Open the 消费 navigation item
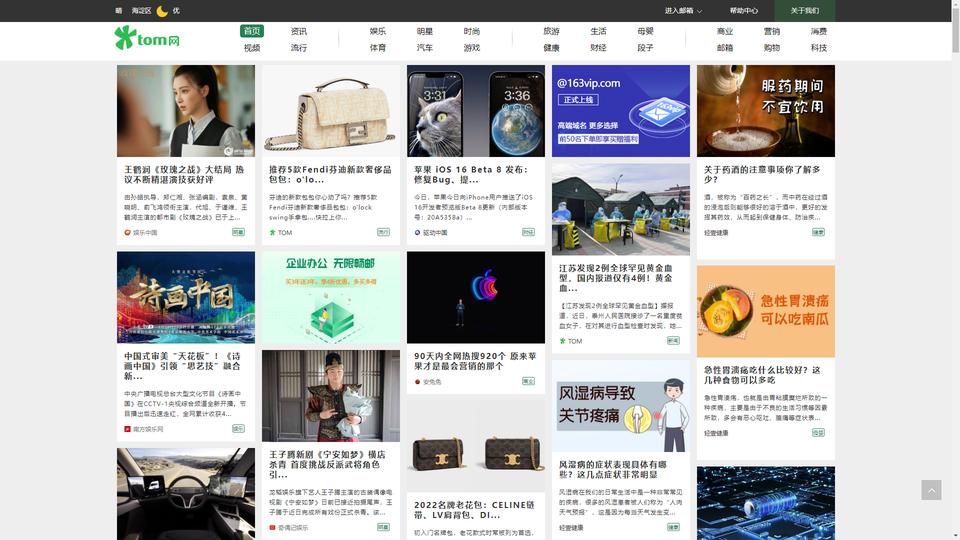 click(819, 31)
